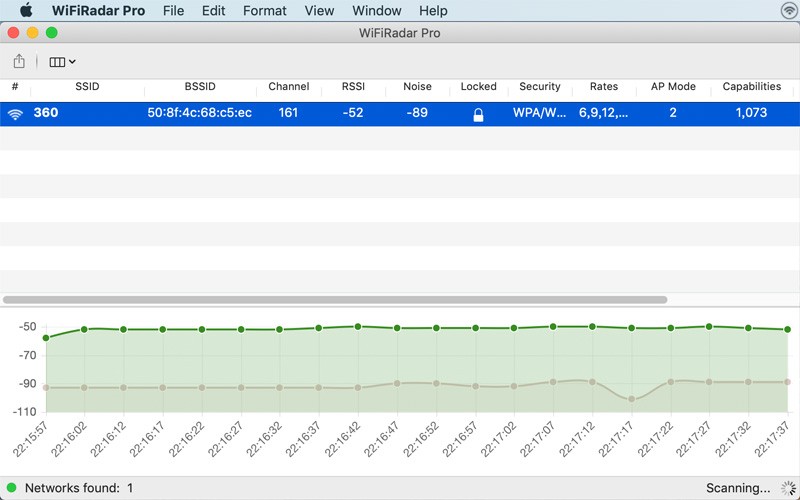Viewport: 800px width, 500px height.
Task: Click the WiFi radar menu bar icon
Action: tap(789, 10)
